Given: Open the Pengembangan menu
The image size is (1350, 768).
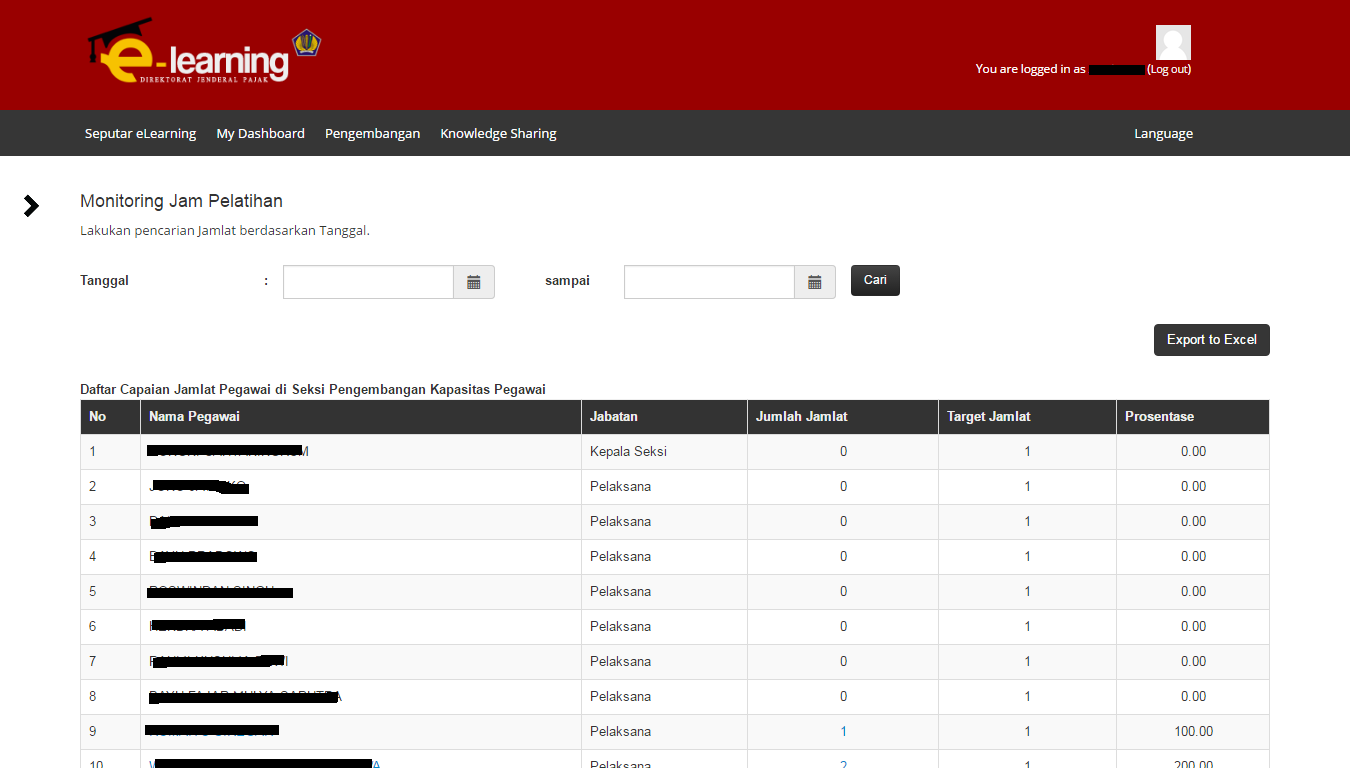Looking at the screenshot, I should tap(372, 132).
